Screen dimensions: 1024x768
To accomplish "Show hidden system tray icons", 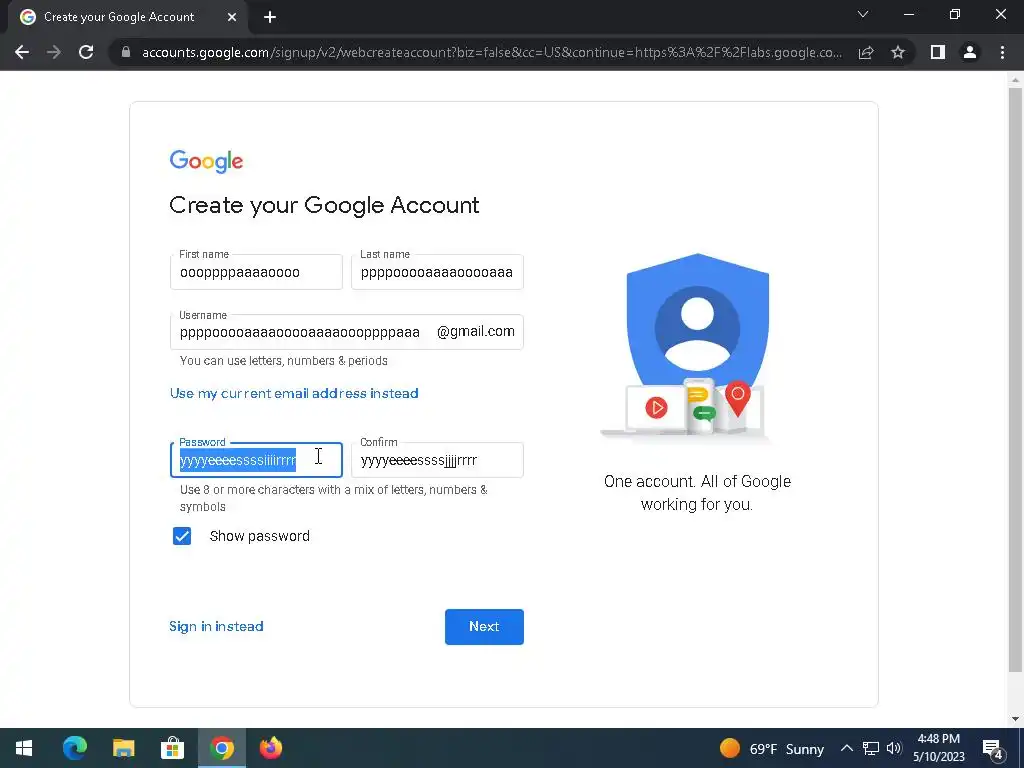I will click(846, 748).
